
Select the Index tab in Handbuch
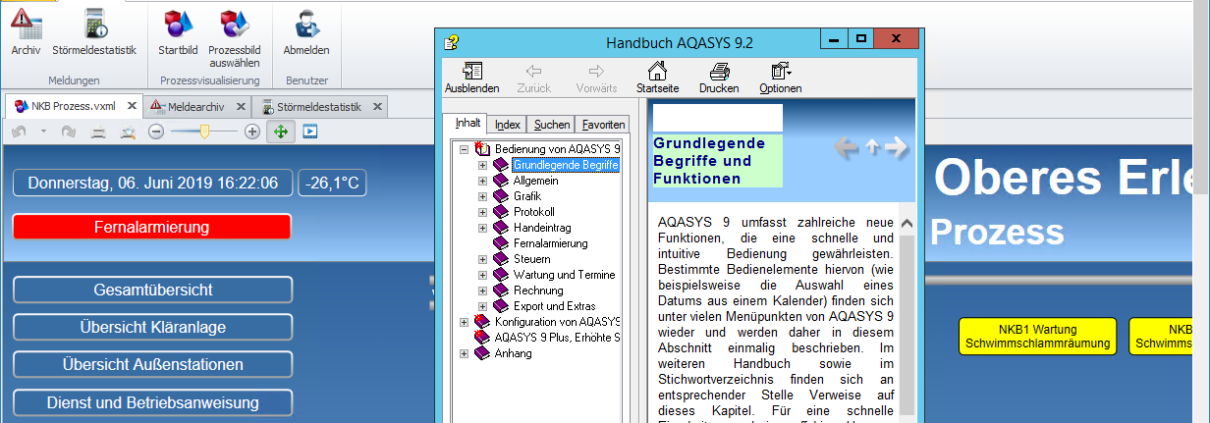pos(507,125)
